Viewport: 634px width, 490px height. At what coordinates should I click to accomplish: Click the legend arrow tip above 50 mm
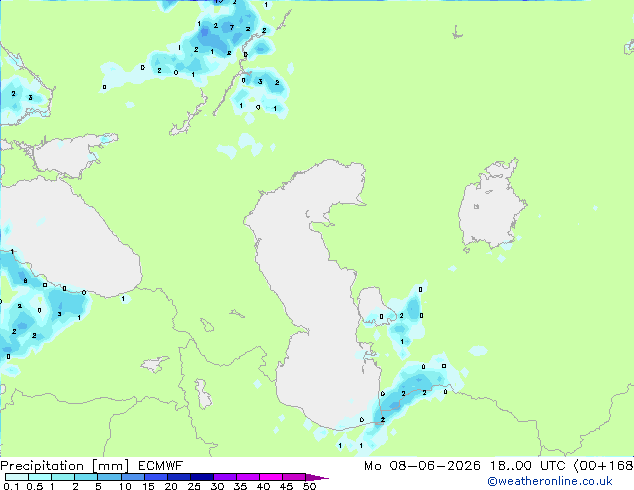(317, 477)
